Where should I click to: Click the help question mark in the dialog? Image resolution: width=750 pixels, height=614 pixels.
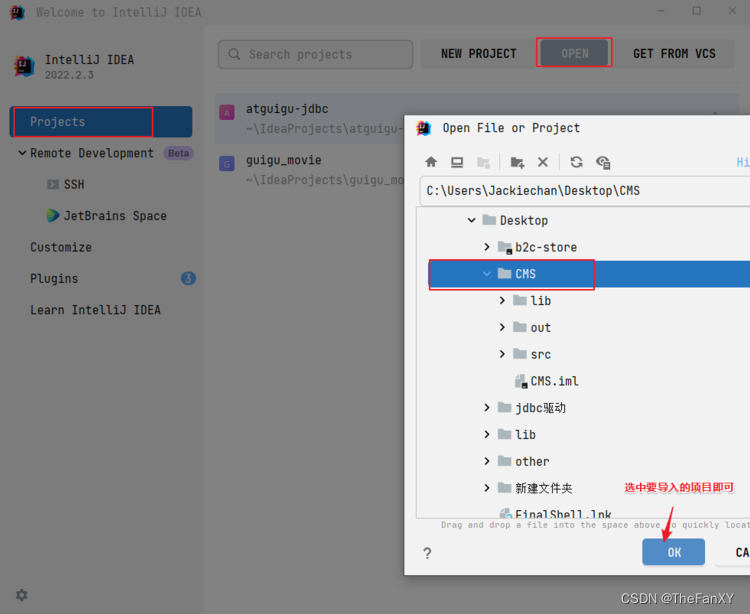pyautogui.click(x=427, y=553)
